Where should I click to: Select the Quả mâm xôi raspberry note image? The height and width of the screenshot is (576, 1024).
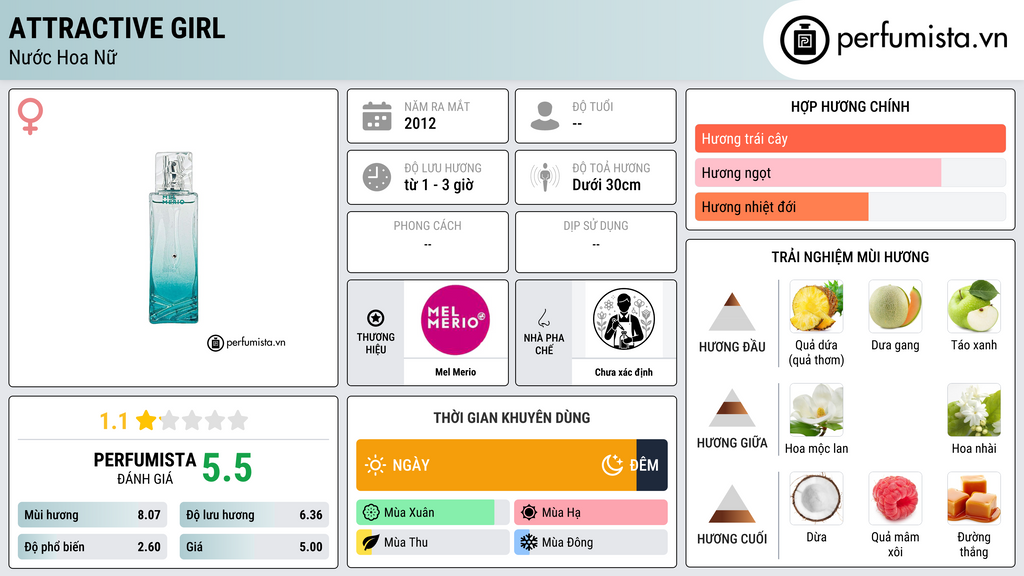coord(895,499)
